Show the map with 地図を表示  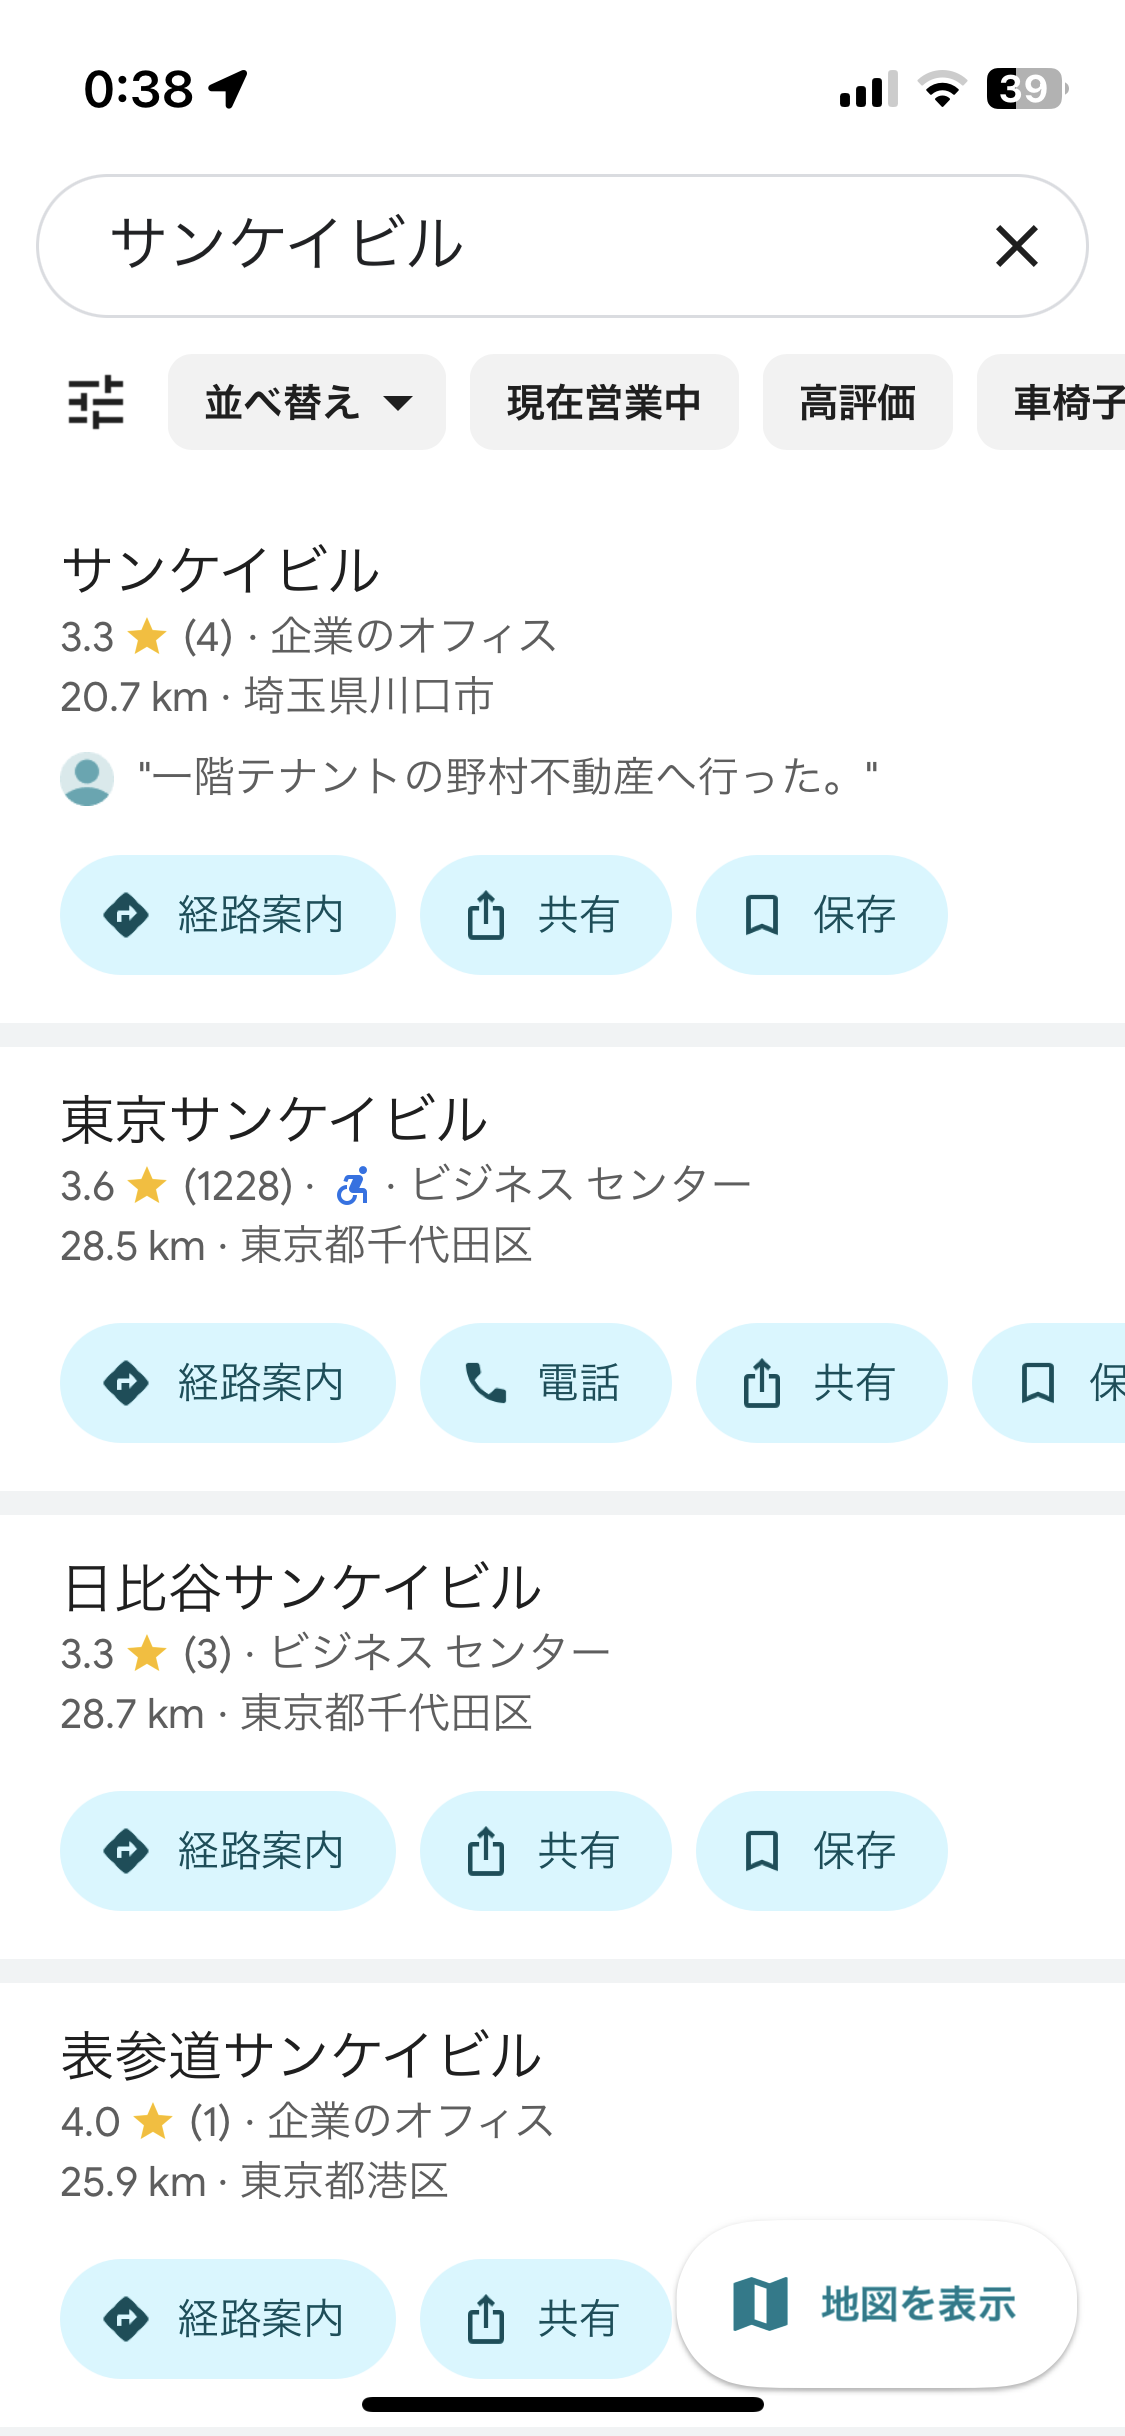[877, 2304]
